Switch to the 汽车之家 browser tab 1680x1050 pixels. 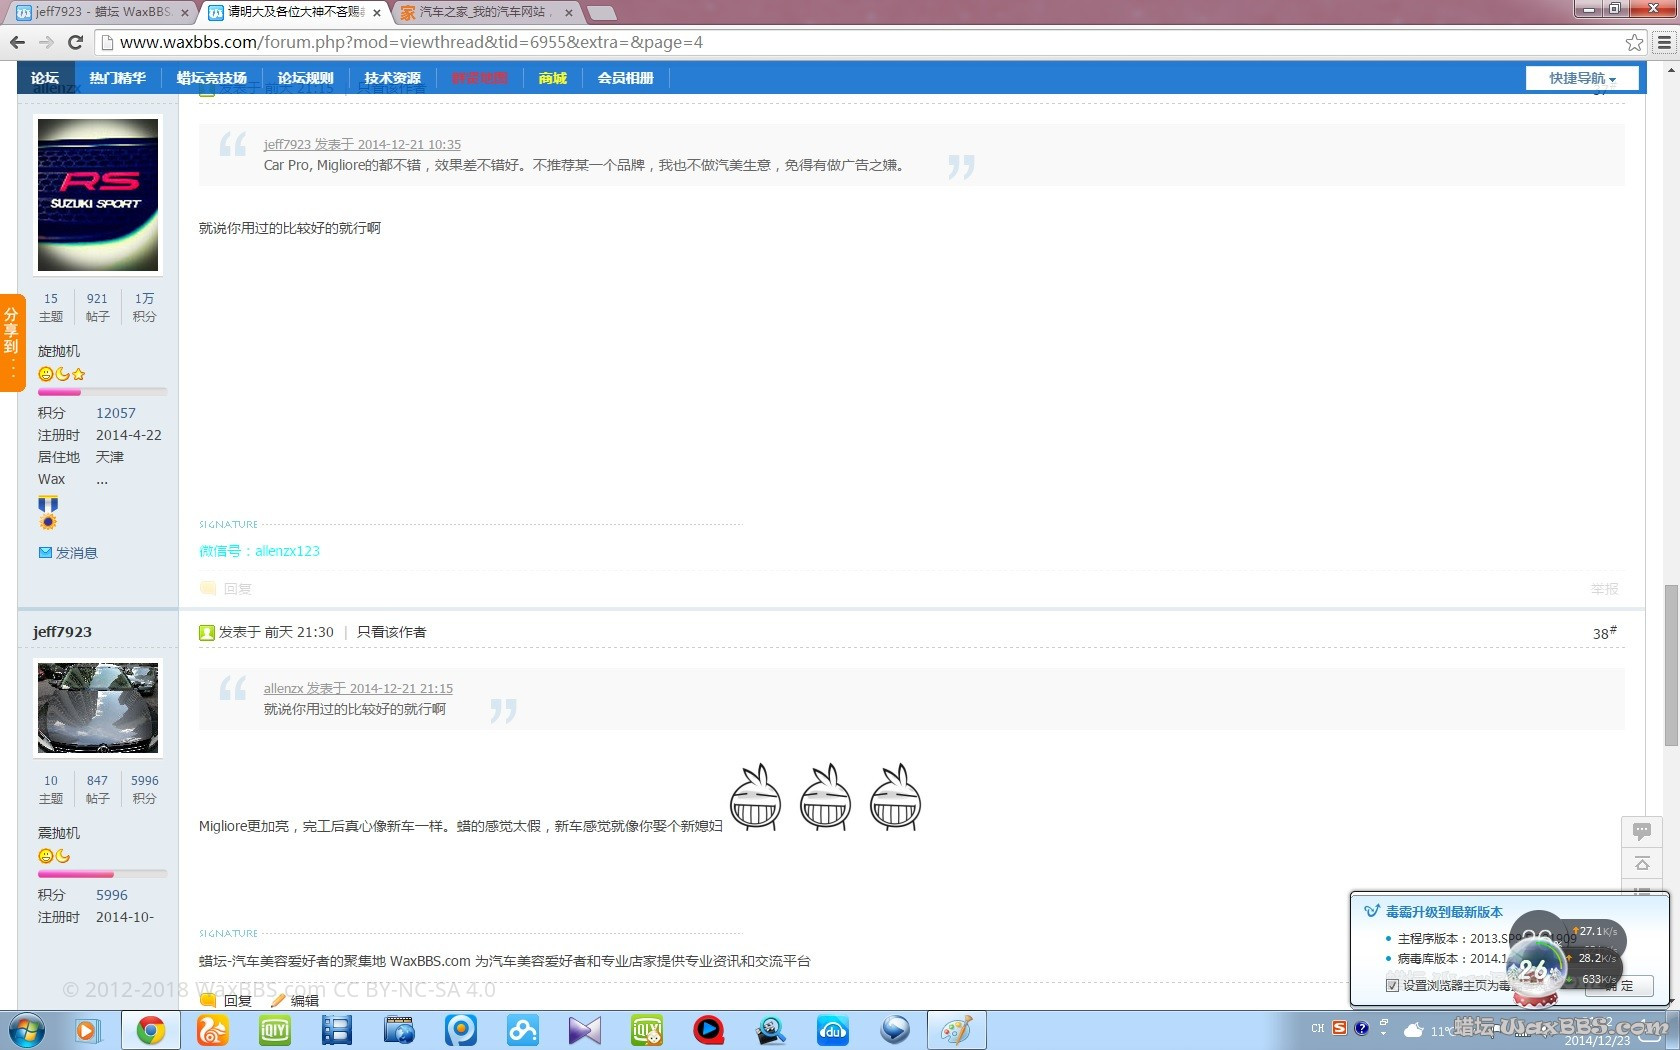tap(484, 12)
